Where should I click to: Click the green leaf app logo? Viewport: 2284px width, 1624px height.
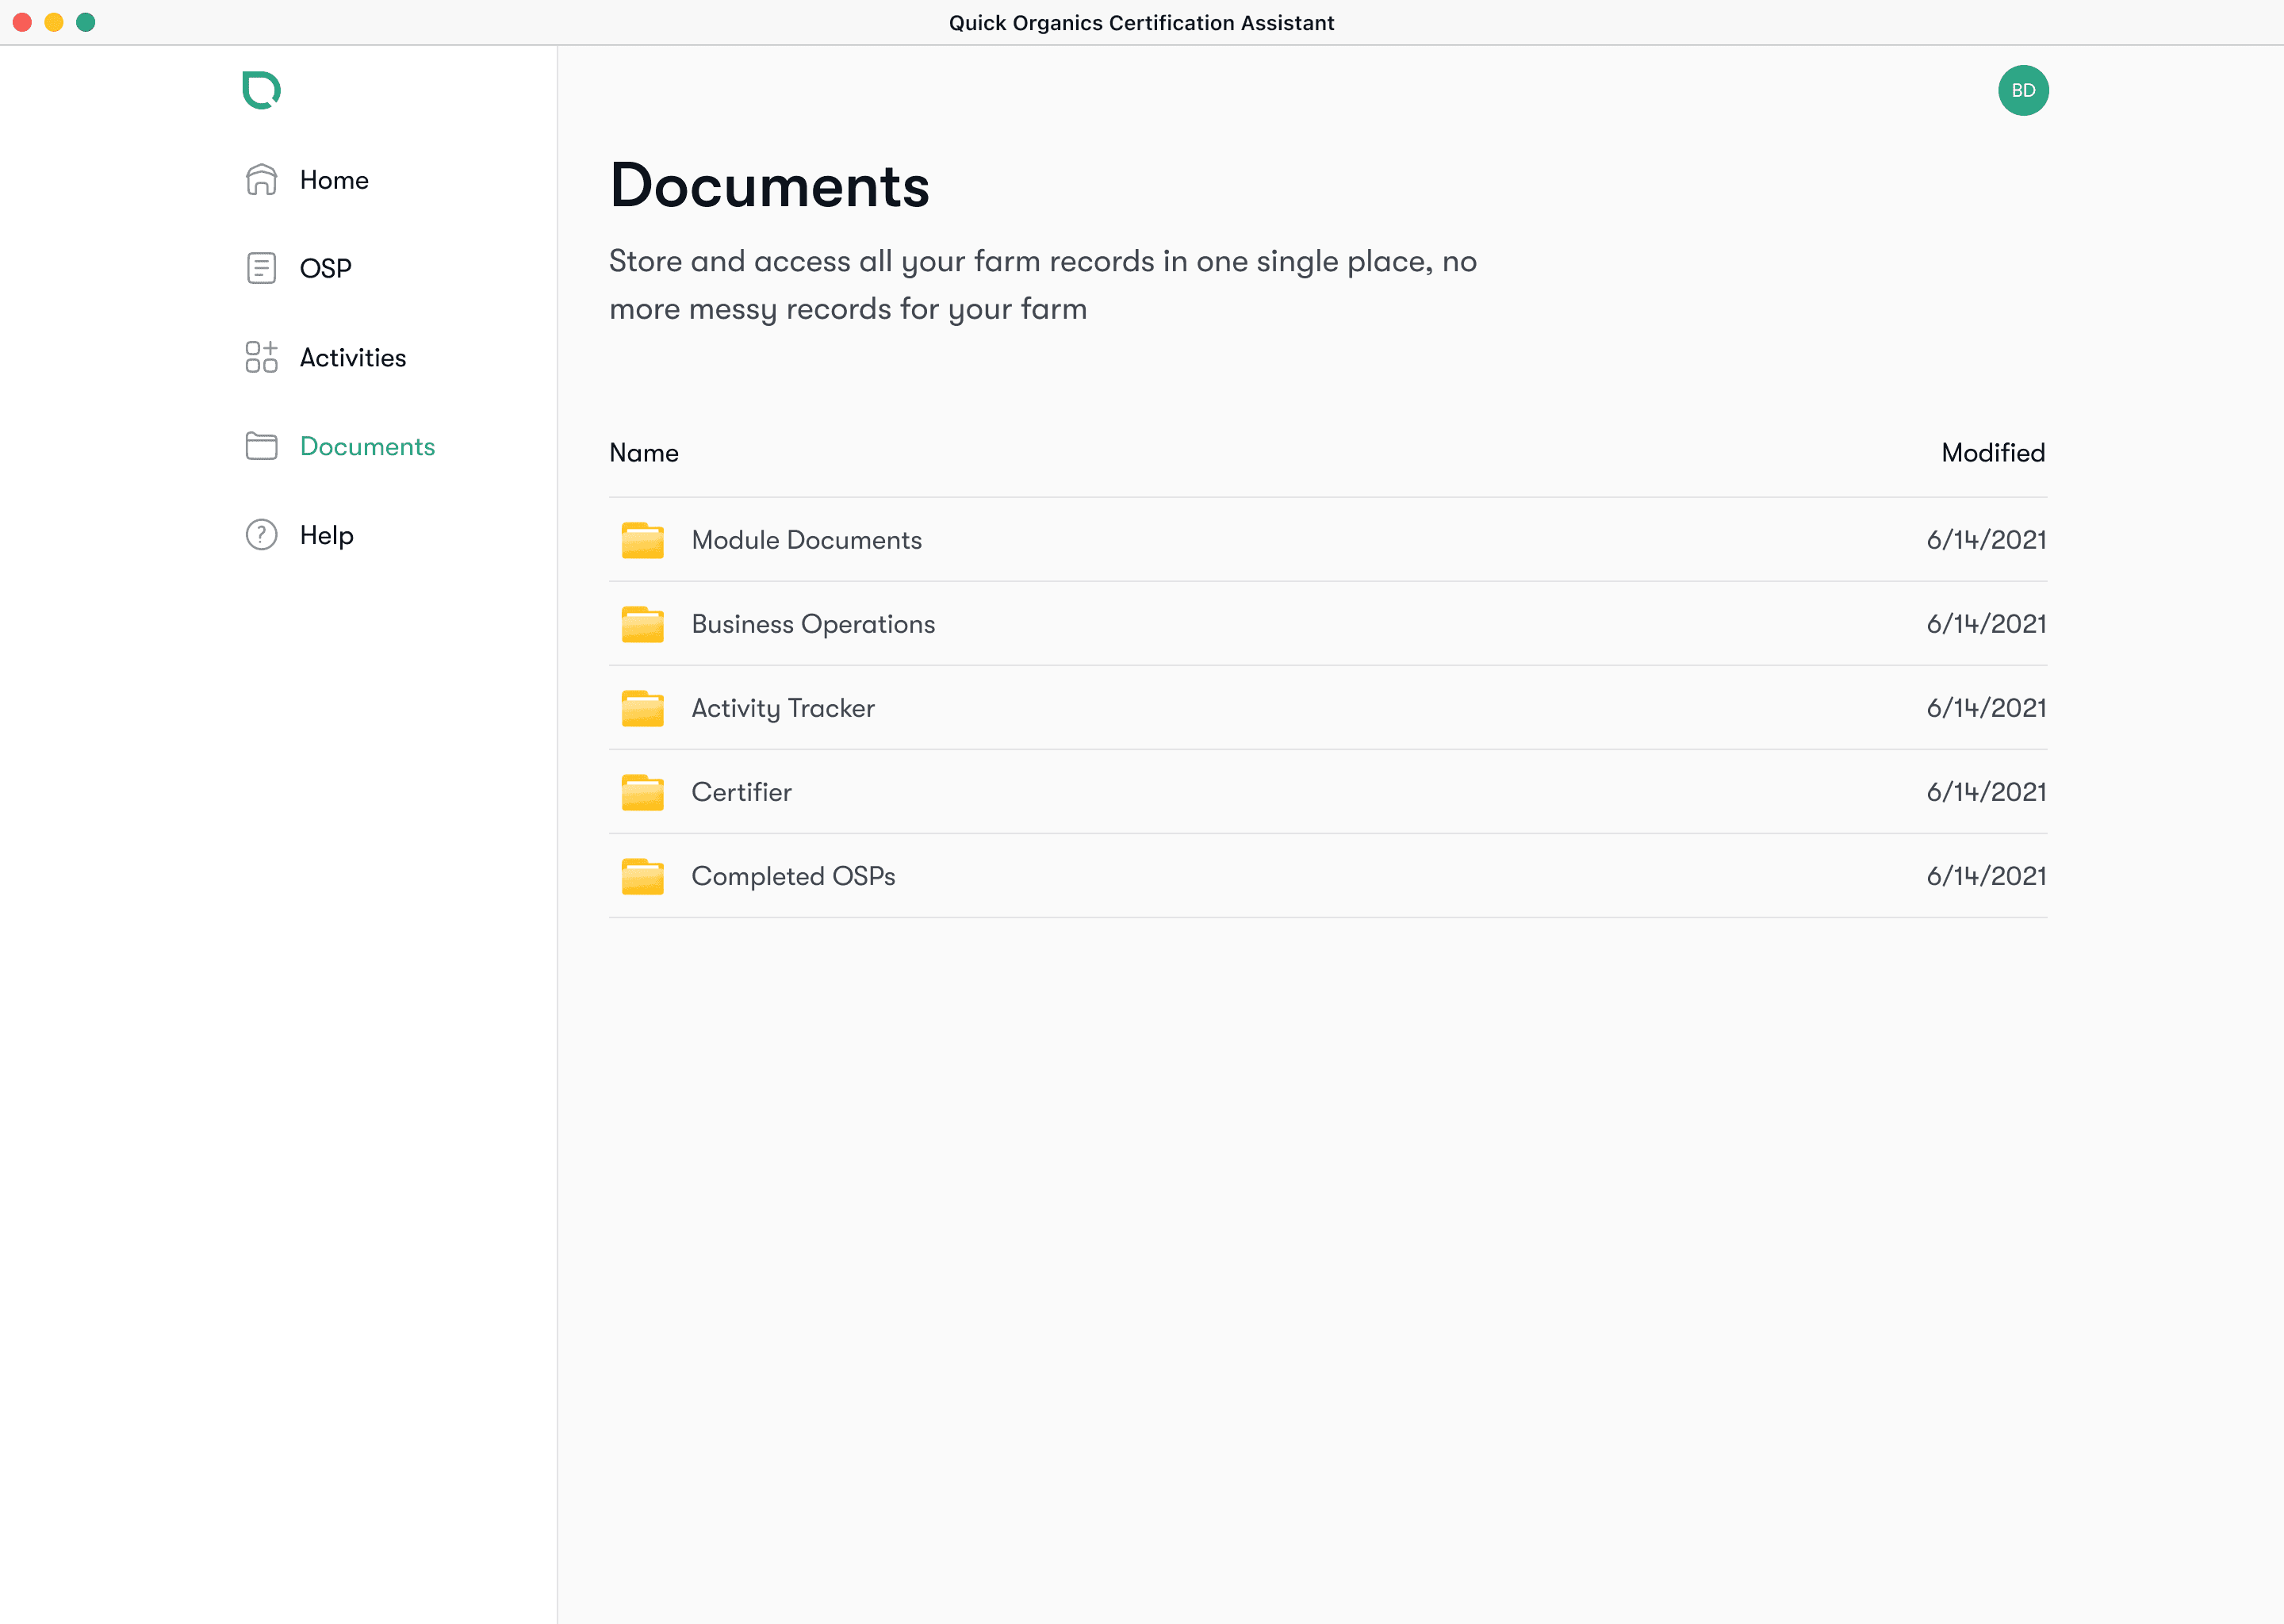[261, 90]
